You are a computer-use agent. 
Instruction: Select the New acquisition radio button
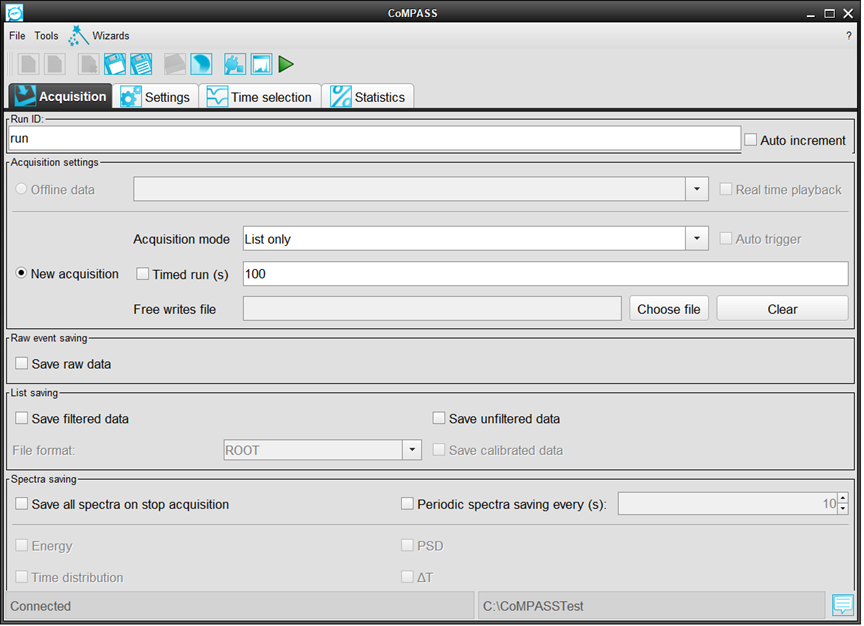(21, 273)
